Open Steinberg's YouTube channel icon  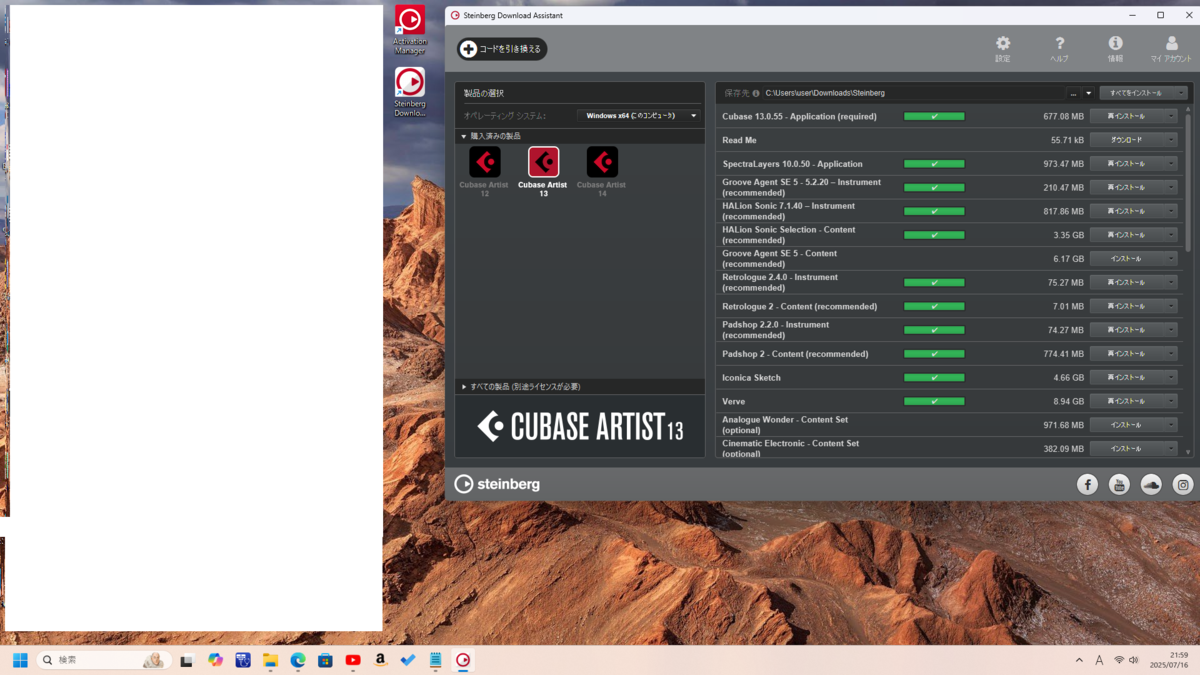click(x=1119, y=484)
